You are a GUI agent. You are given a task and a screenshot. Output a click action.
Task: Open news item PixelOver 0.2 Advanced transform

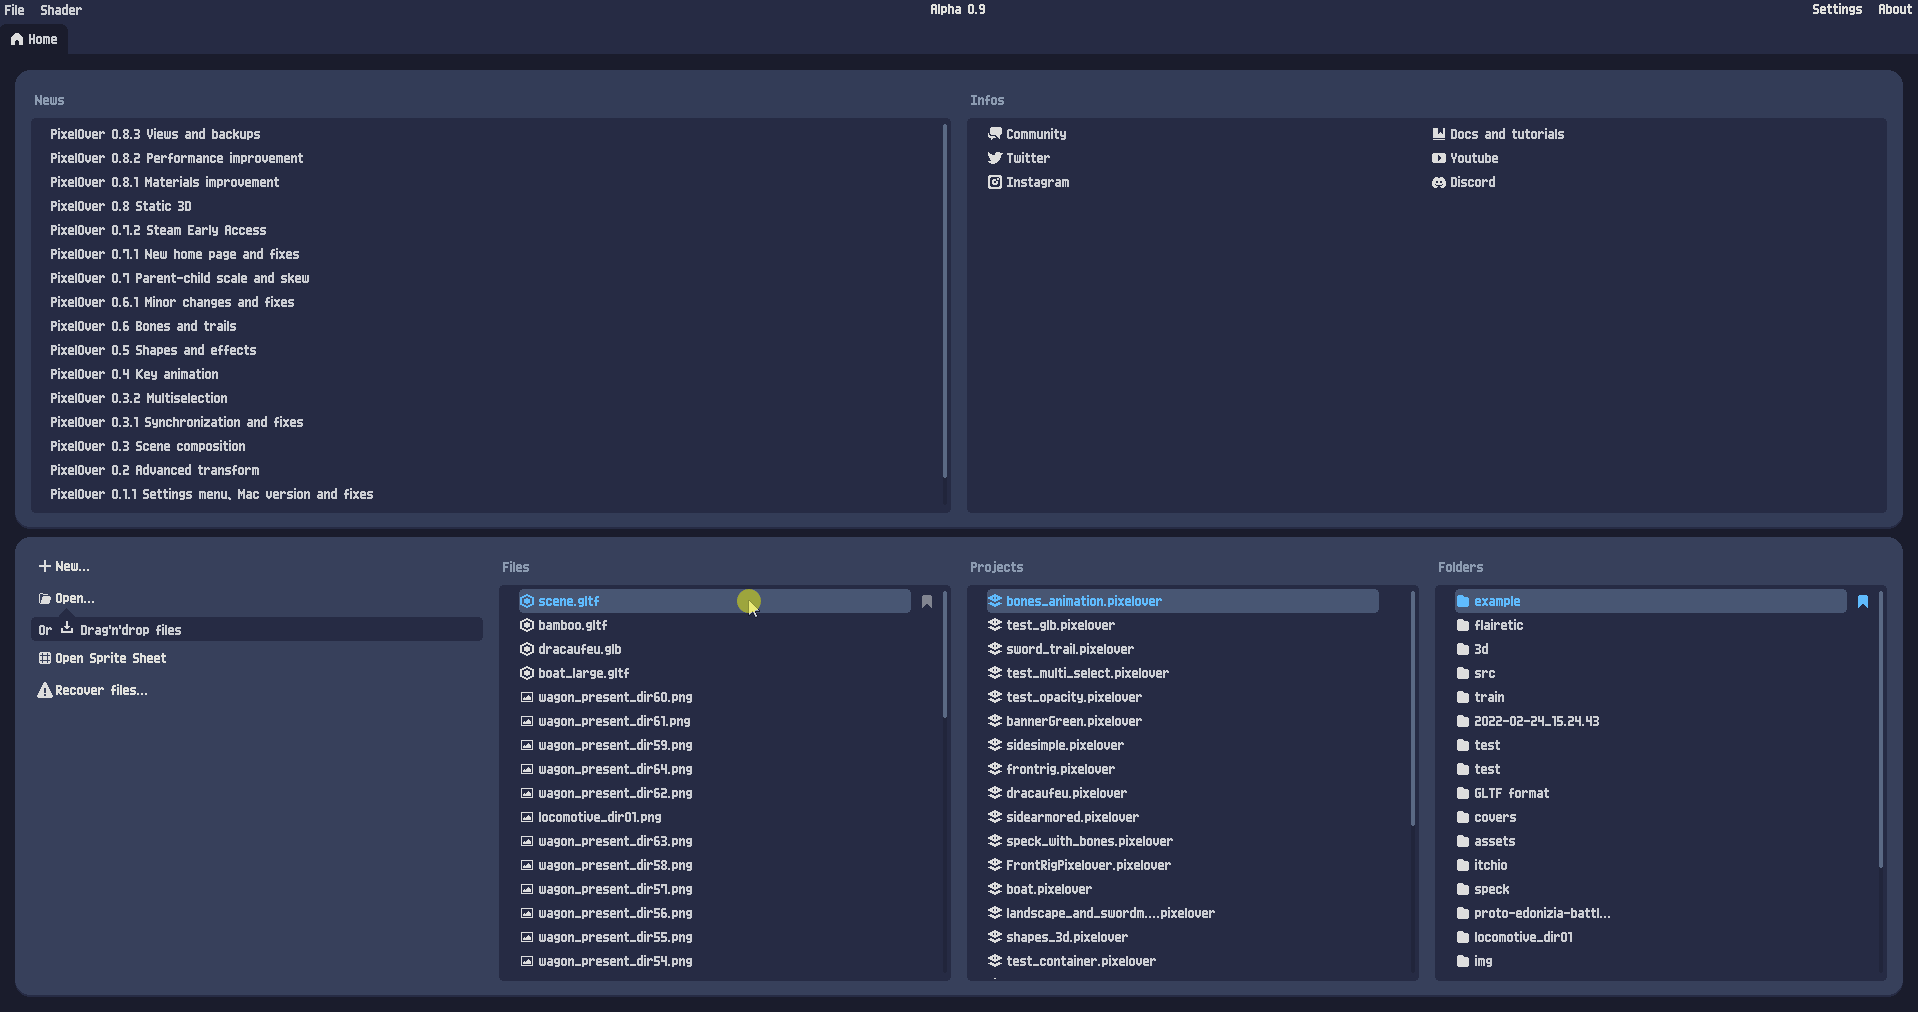click(155, 470)
